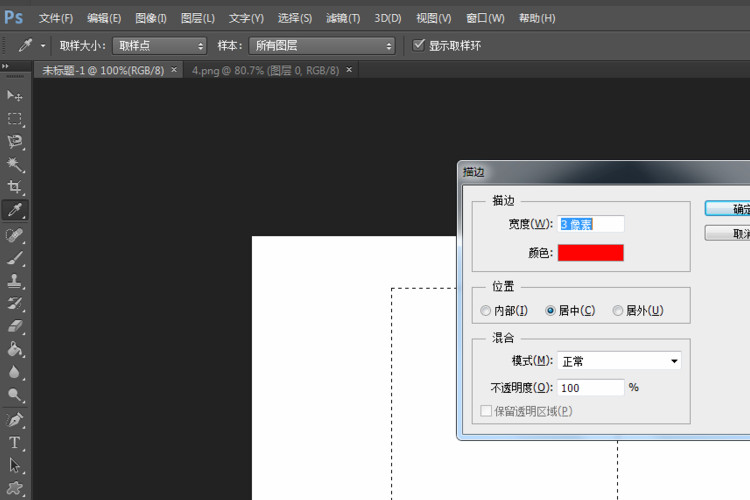The image size is (750, 500).
Task: Select the Rectangular Marquee tool
Action: tap(15, 119)
